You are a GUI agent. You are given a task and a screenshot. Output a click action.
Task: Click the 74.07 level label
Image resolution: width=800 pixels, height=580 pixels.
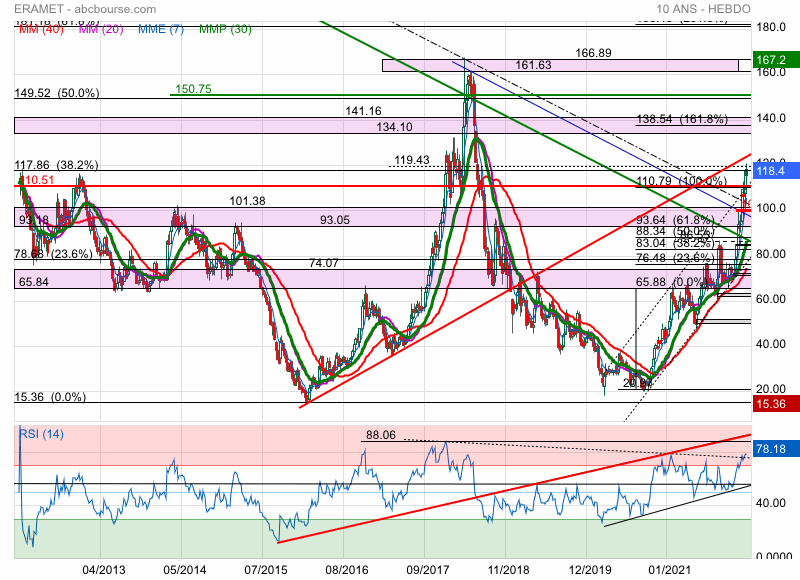pyautogui.click(x=324, y=263)
